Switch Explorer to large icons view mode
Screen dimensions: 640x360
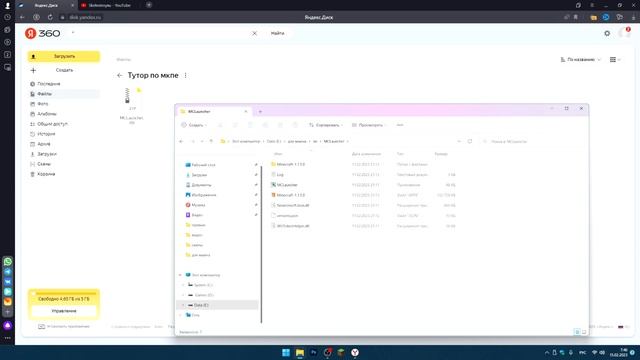click(584, 332)
